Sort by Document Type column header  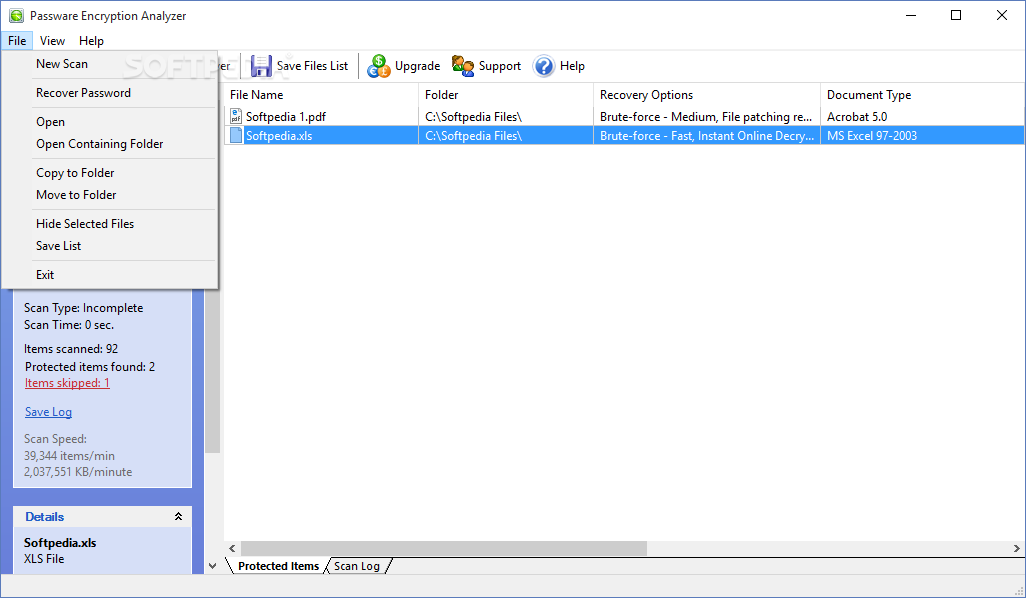point(922,95)
